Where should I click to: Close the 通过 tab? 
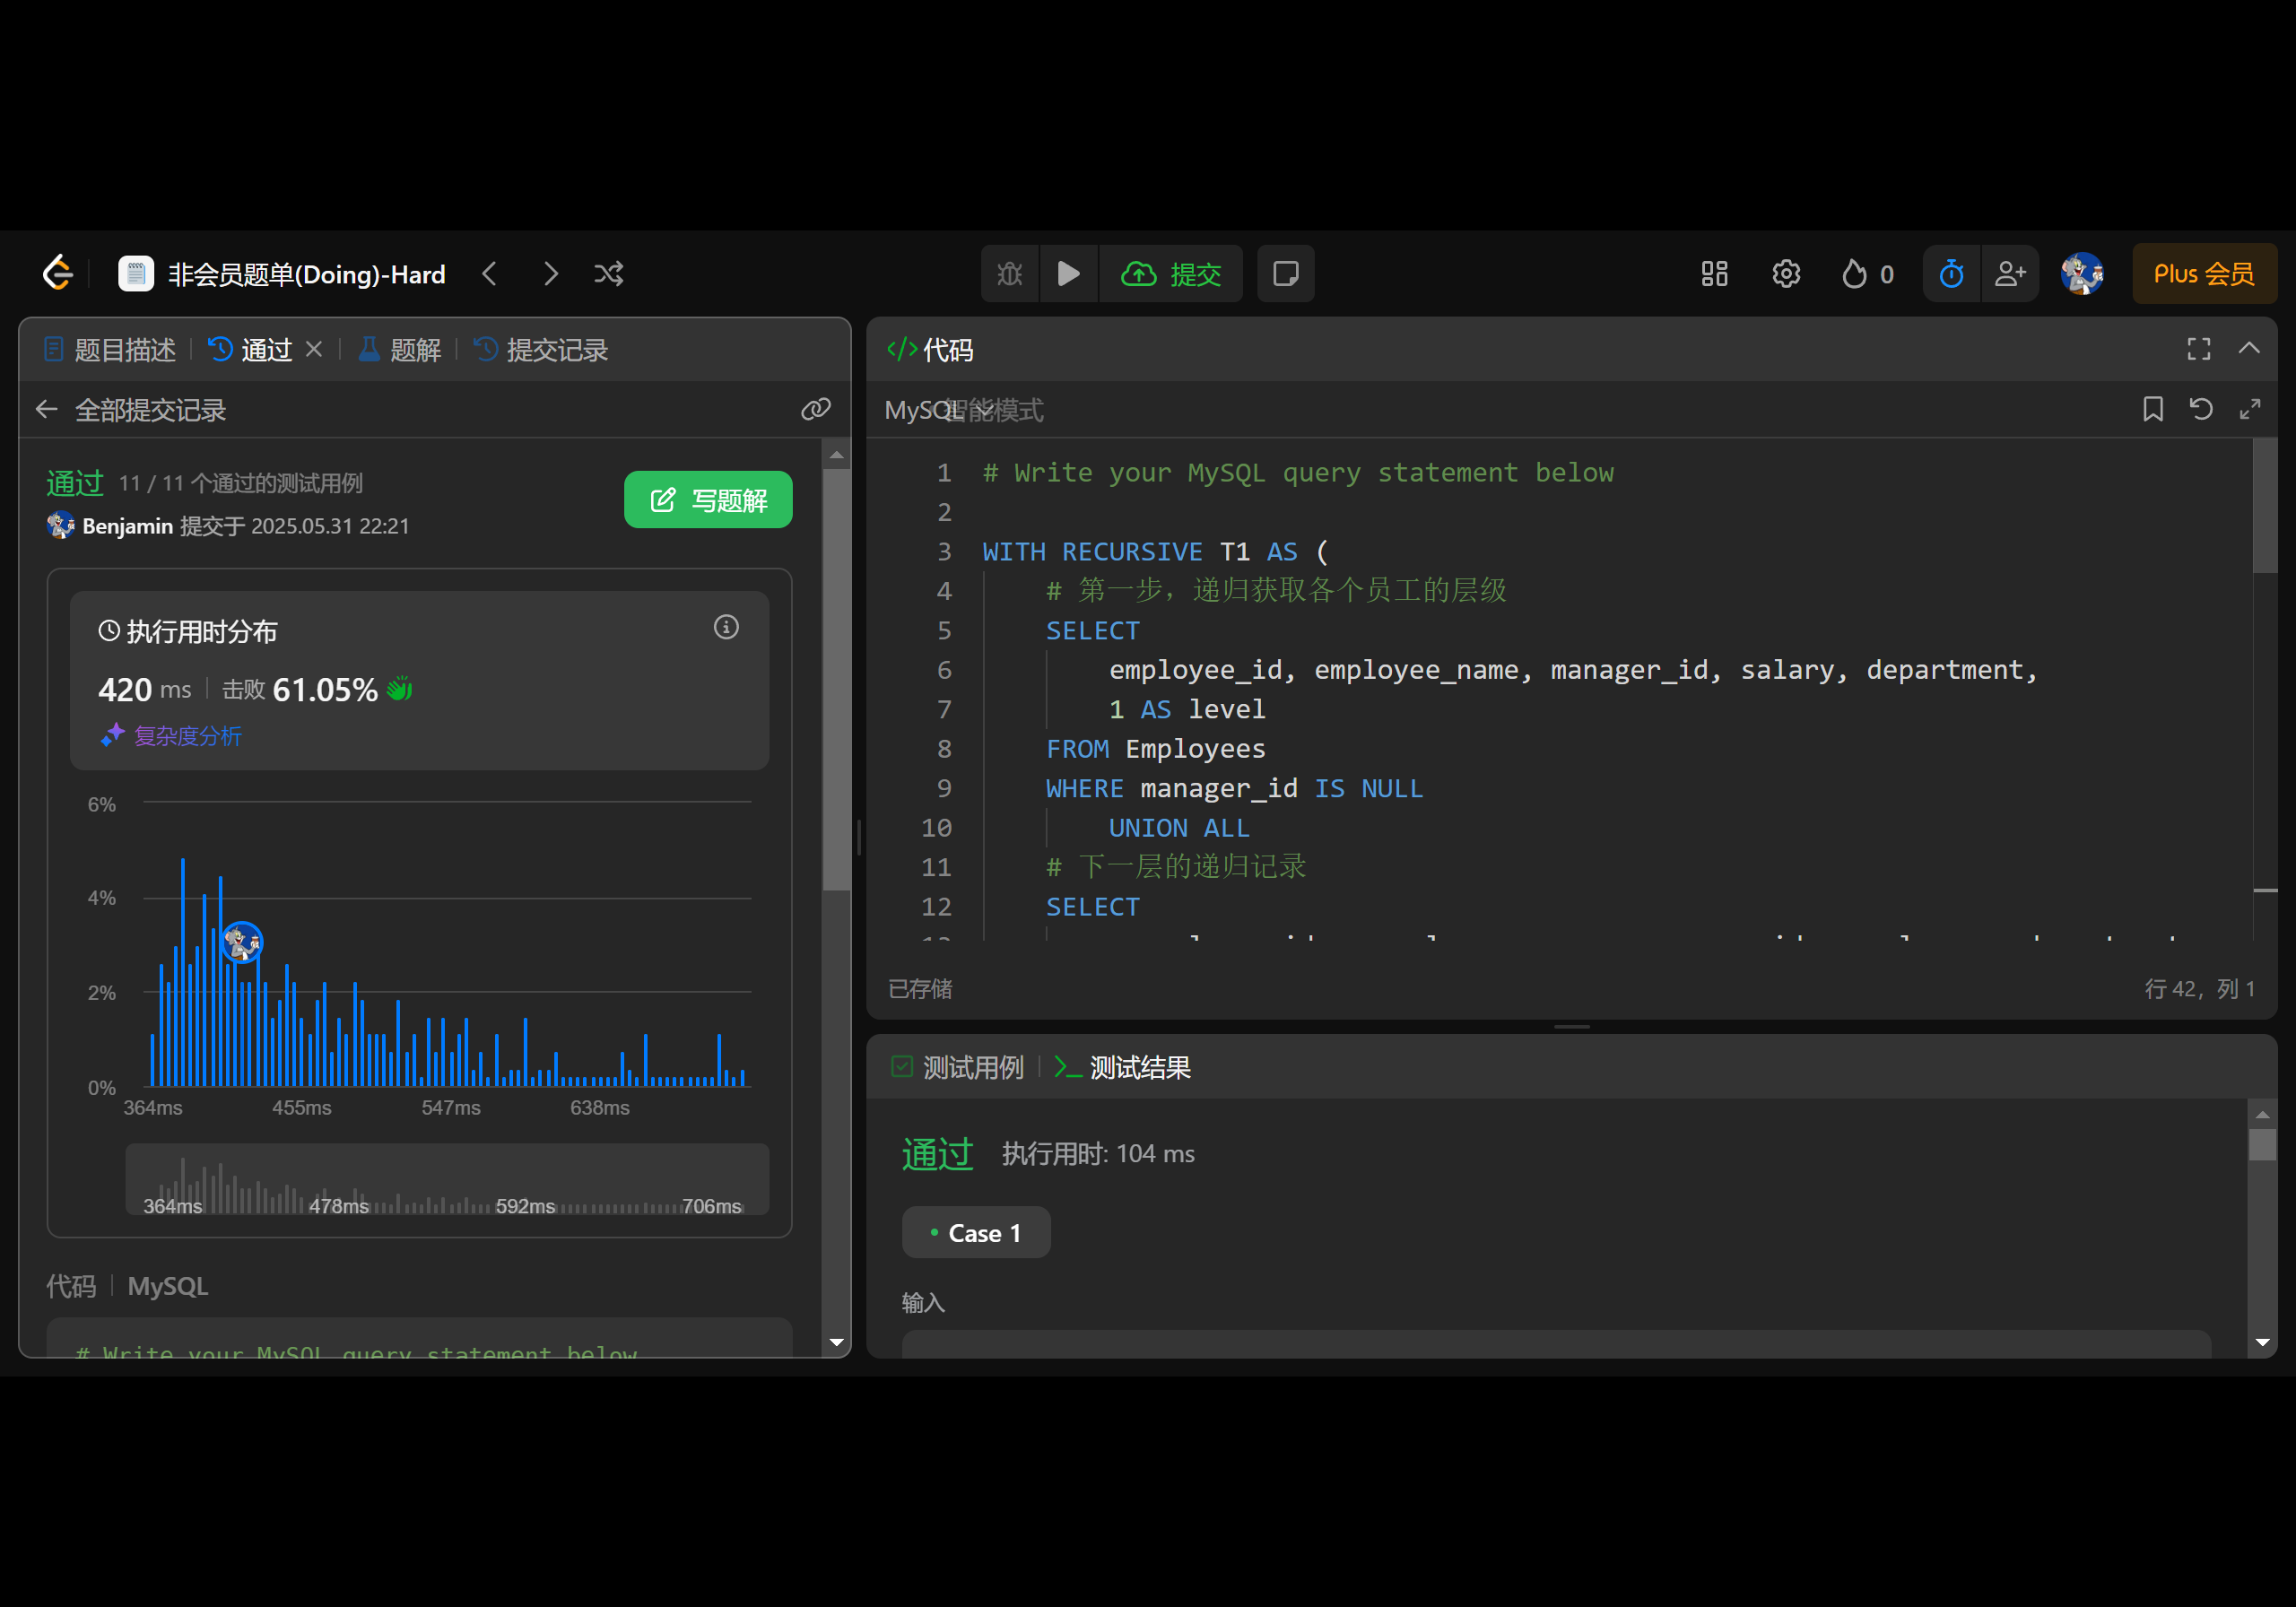pyautogui.click(x=314, y=349)
